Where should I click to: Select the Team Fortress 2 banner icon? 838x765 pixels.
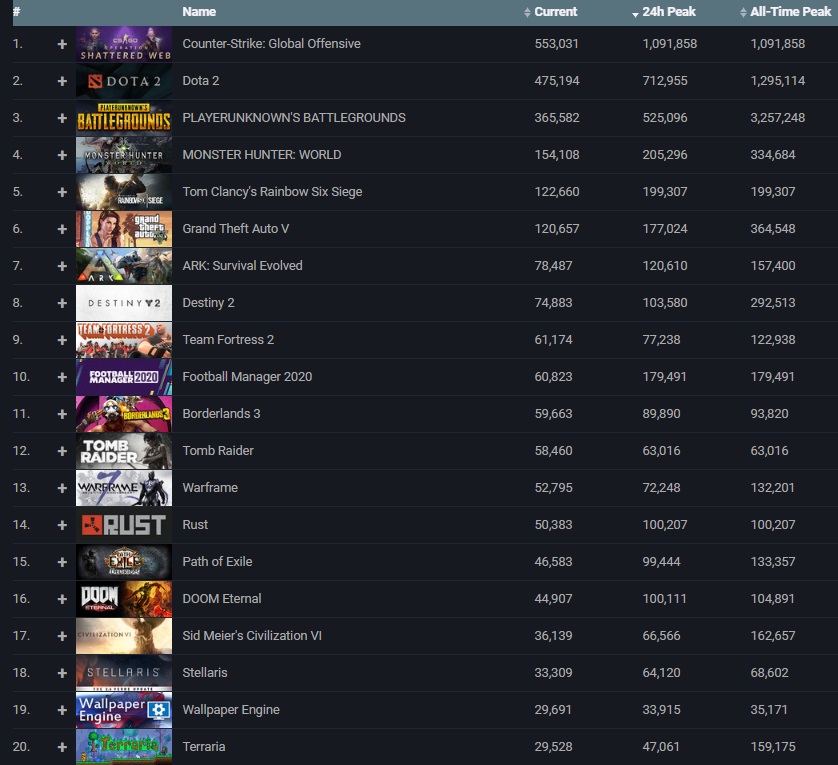click(123, 339)
